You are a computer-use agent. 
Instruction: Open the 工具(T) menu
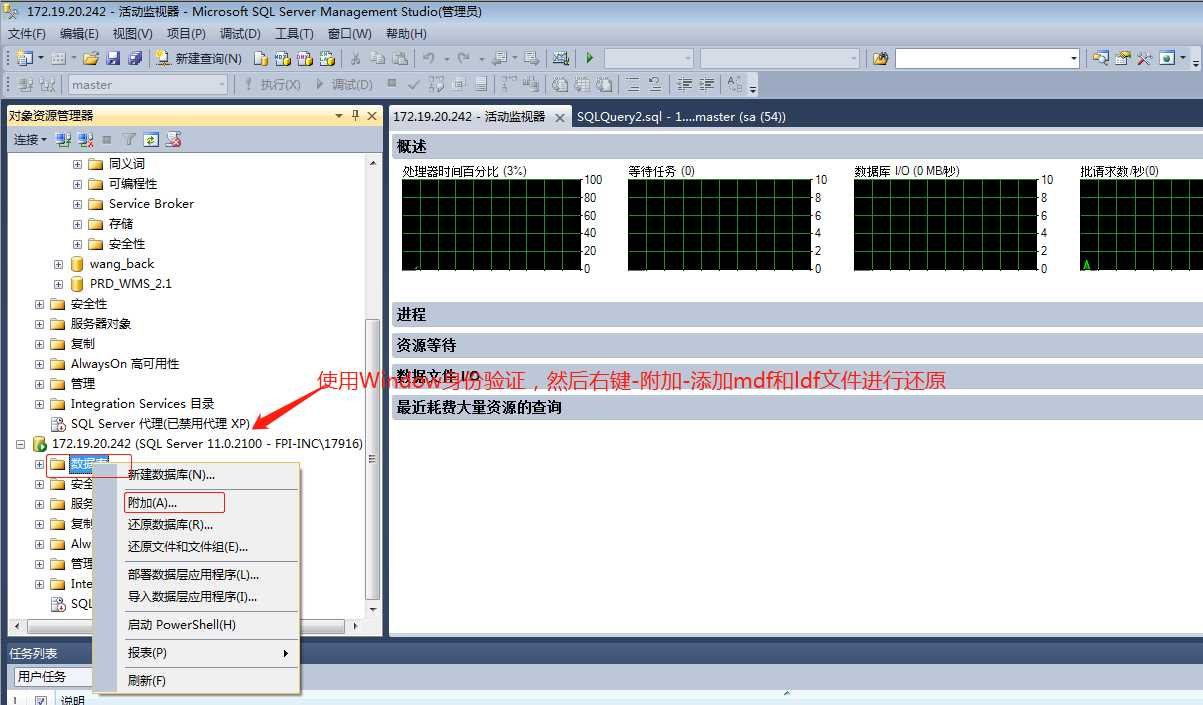pos(294,34)
